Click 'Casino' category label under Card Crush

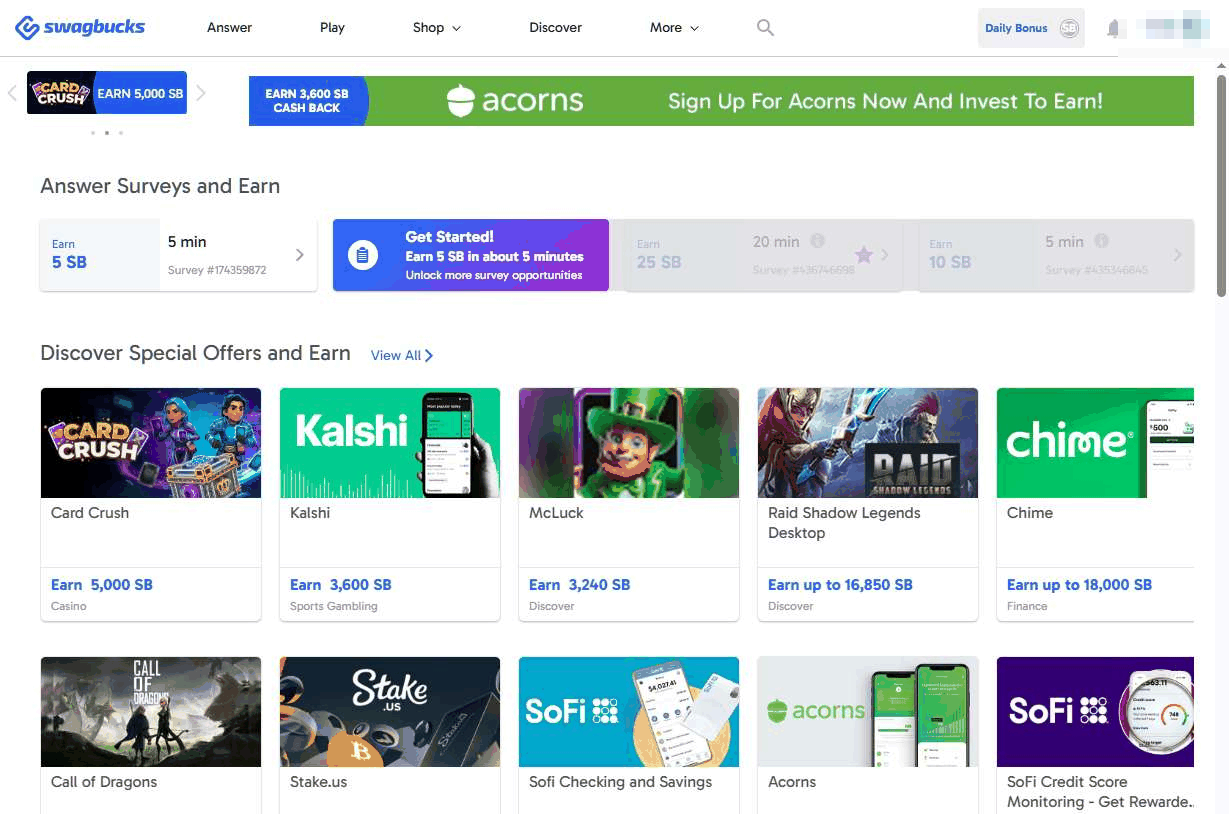69,606
